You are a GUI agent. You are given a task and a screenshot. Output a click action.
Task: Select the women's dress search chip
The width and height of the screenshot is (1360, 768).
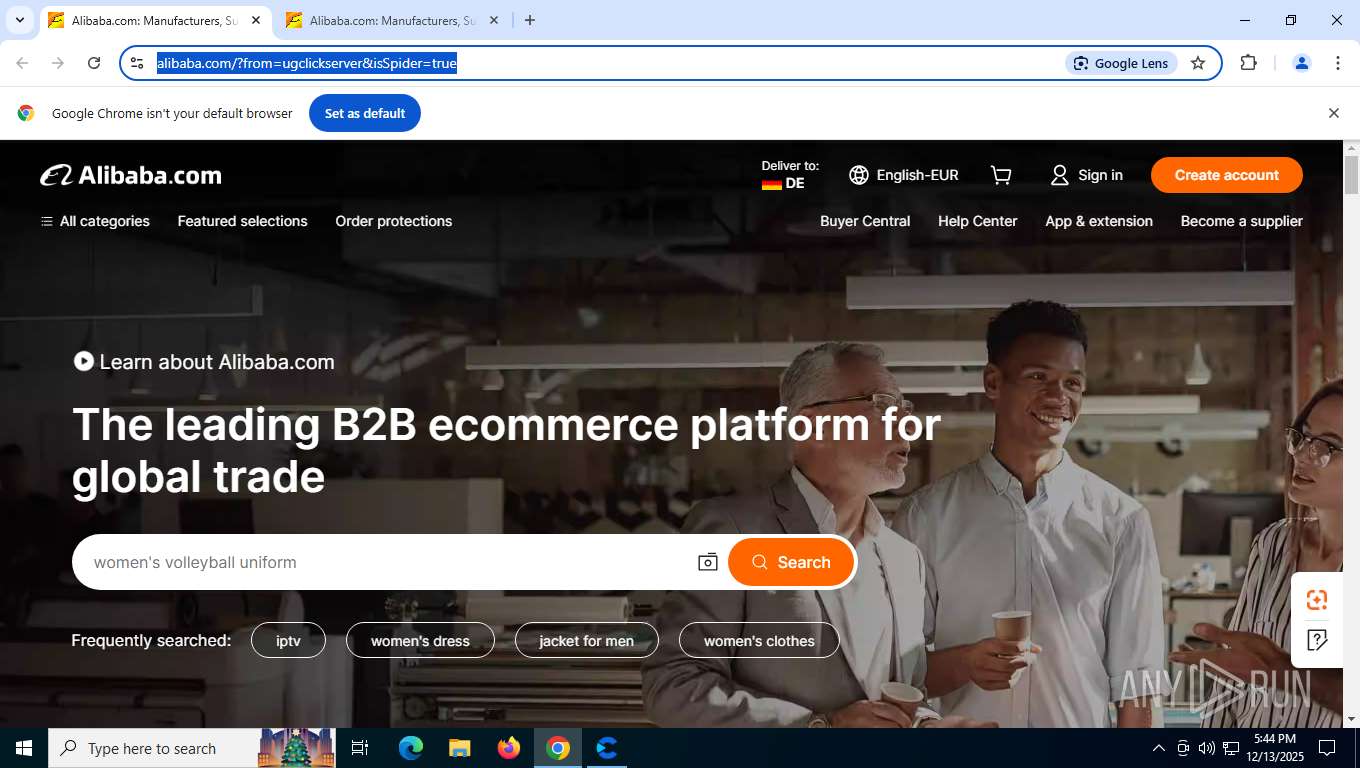[x=420, y=640]
